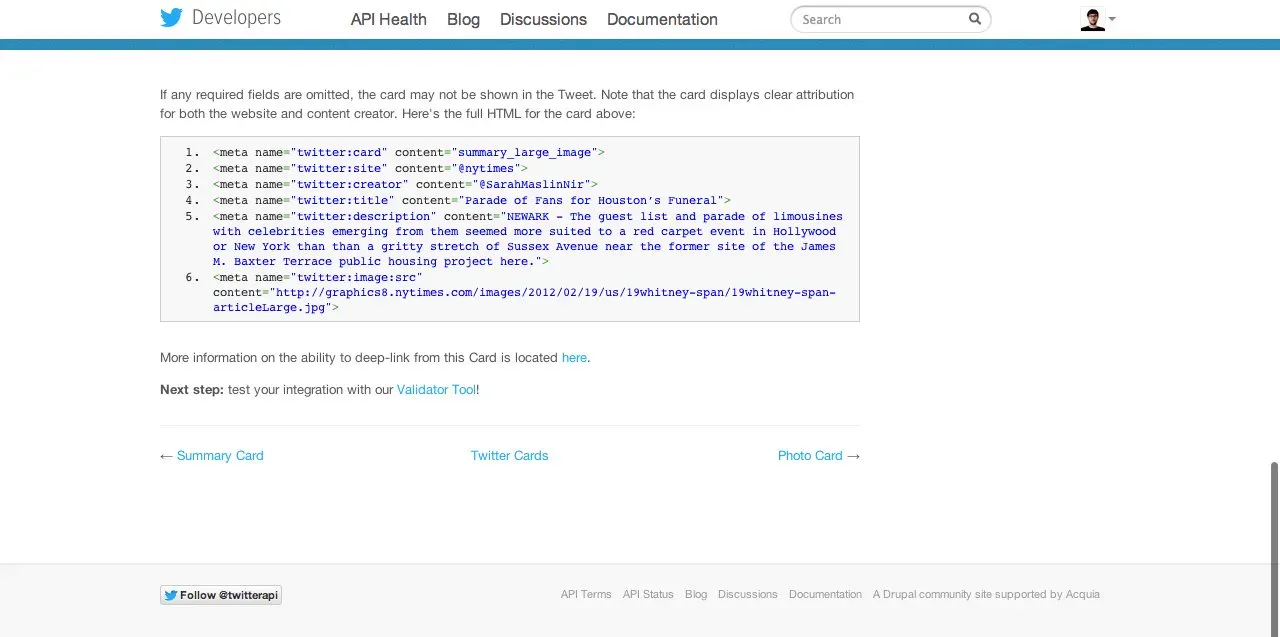Navigate back to Summary Card page
Image resolution: width=1280 pixels, height=637 pixels.
(x=220, y=455)
